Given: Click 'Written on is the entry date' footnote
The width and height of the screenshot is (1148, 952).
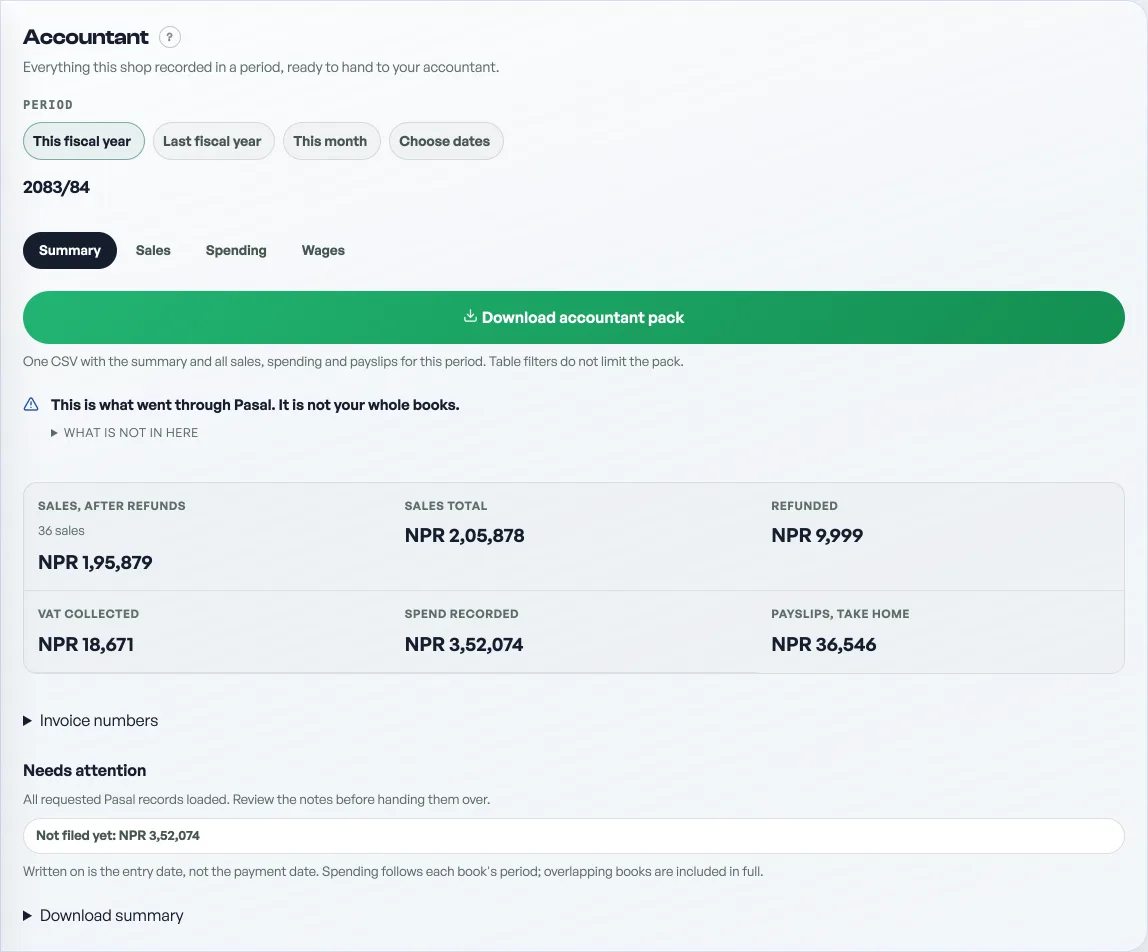Looking at the screenshot, I should (x=393, y=871).
